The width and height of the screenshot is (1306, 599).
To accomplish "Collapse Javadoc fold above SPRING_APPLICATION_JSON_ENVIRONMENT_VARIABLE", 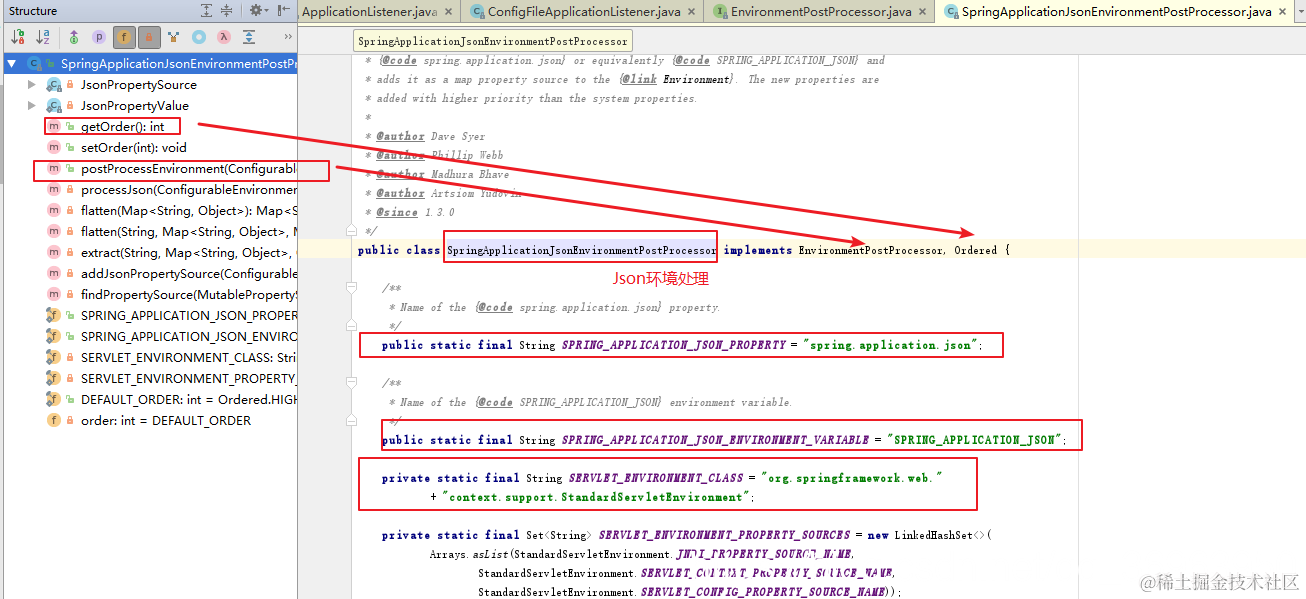I will click(351, 383).
